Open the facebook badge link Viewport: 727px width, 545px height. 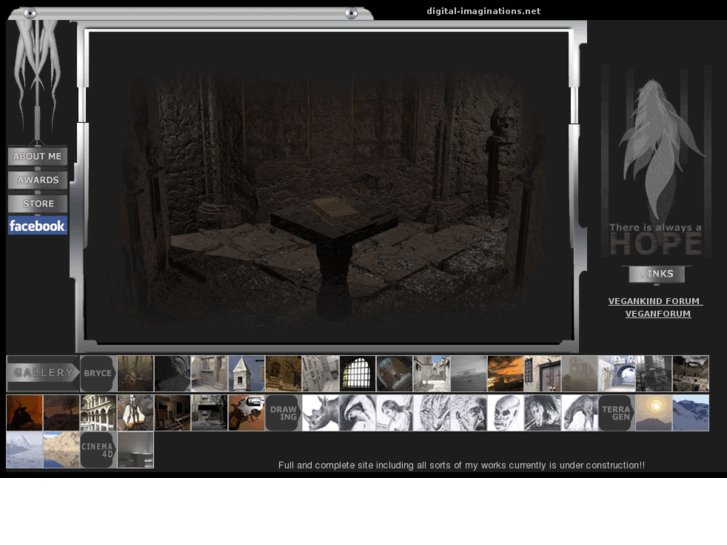click(x=38, y=226)
